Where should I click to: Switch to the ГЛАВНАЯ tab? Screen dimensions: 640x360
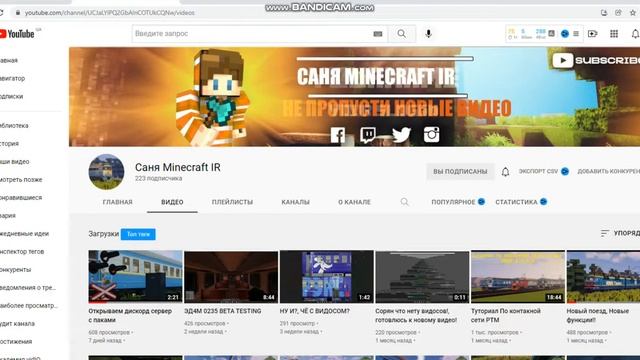[118, 202]
